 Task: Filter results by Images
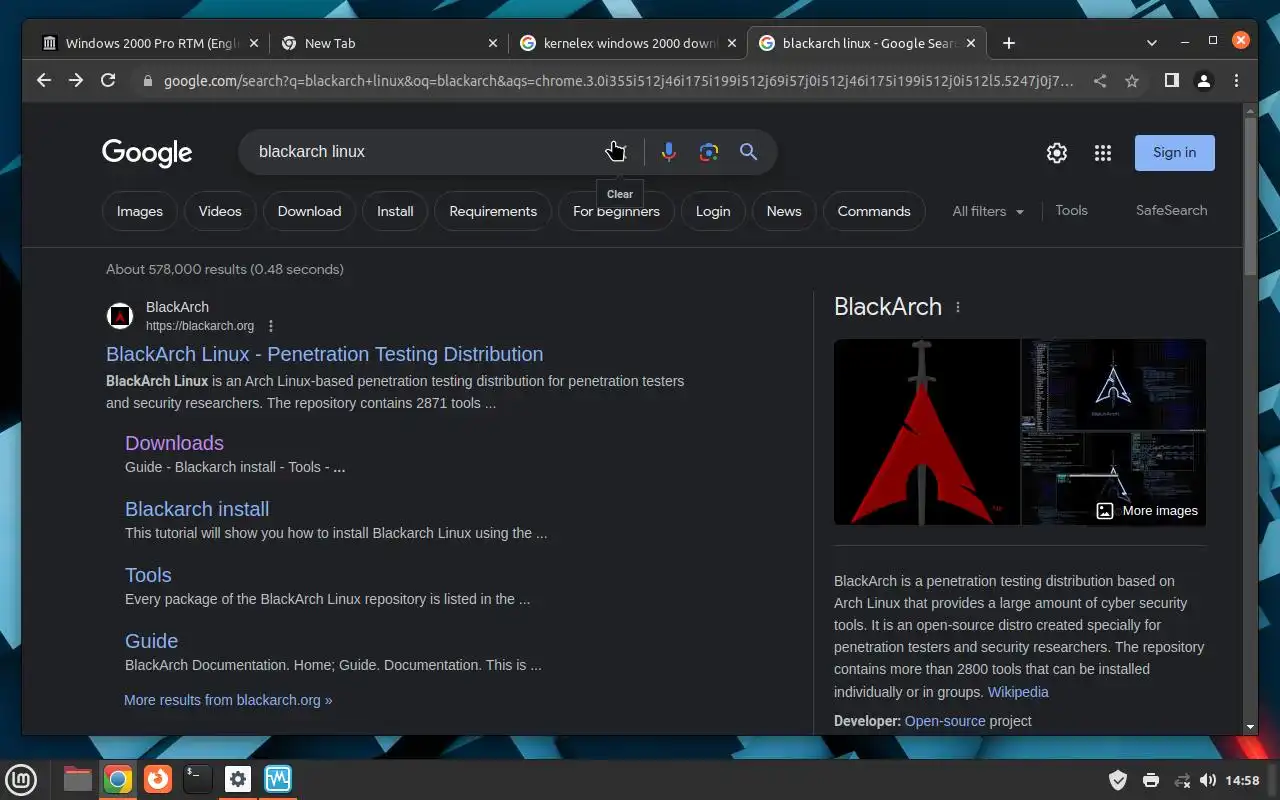tap(140, 211)
